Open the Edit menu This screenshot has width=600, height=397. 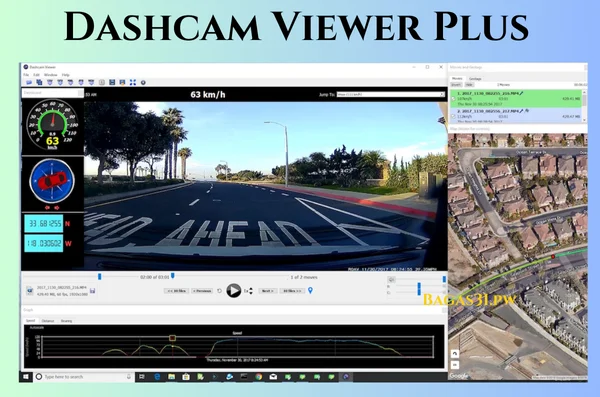[x=36, y=75]
